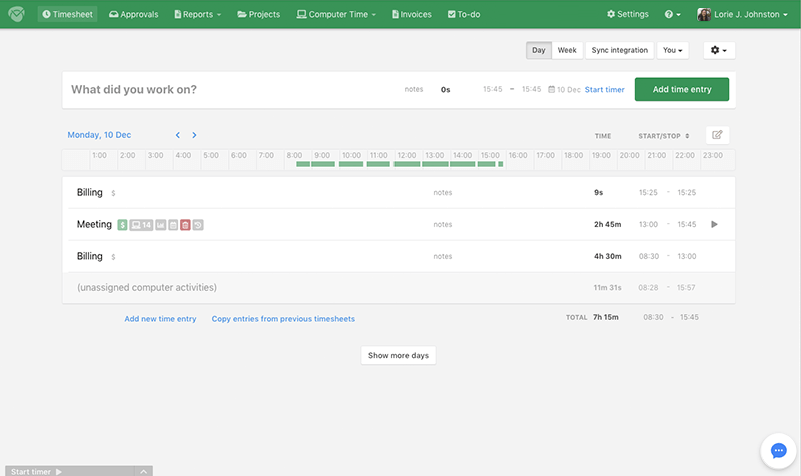The width and height of the screenshot is (801, 476).
Task: Click the Billing task with 4h 30m duration
Action: point(89,256)
